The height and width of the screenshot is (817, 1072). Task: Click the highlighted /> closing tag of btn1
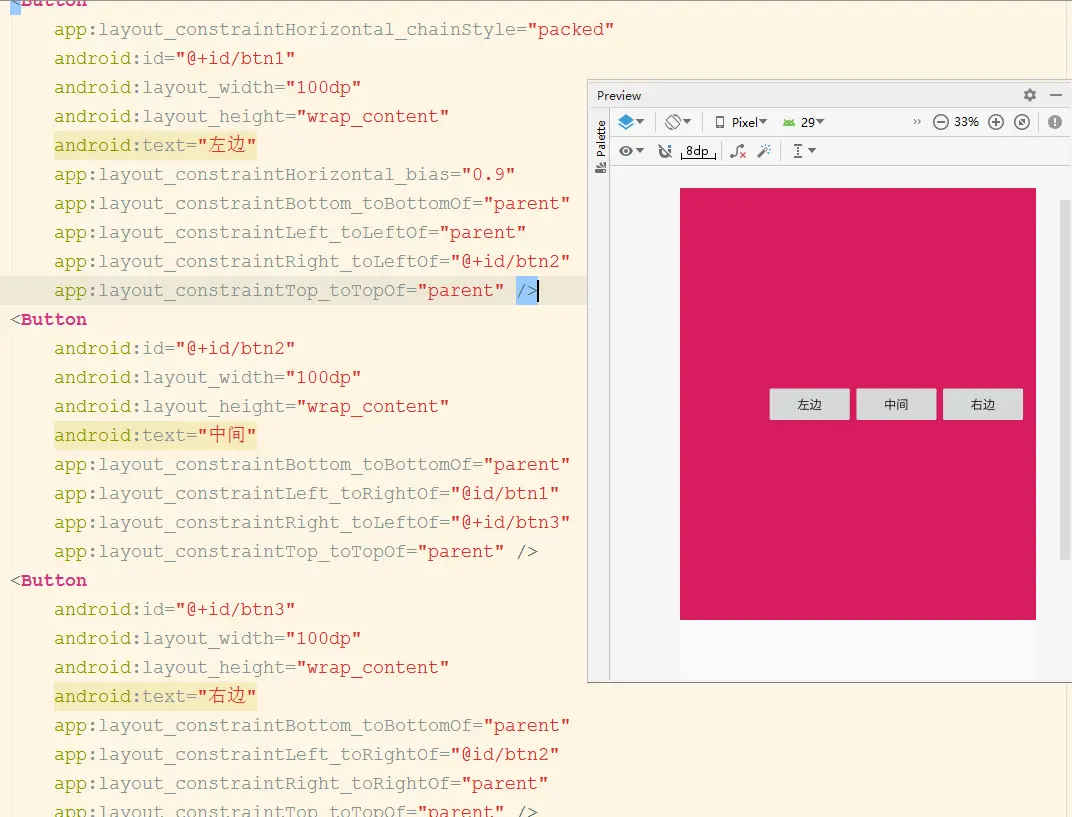[526, 291]
